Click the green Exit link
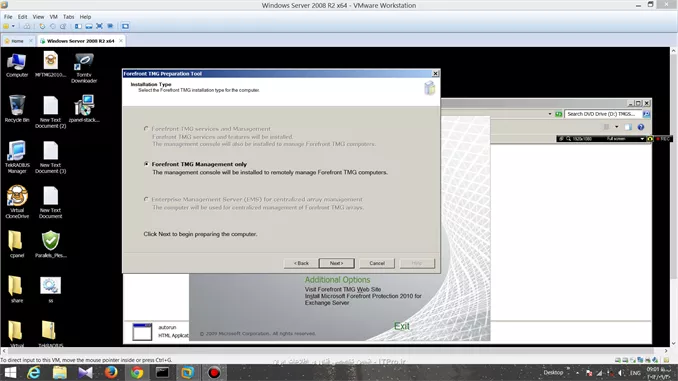678x381 pixels. click(402, 326)
